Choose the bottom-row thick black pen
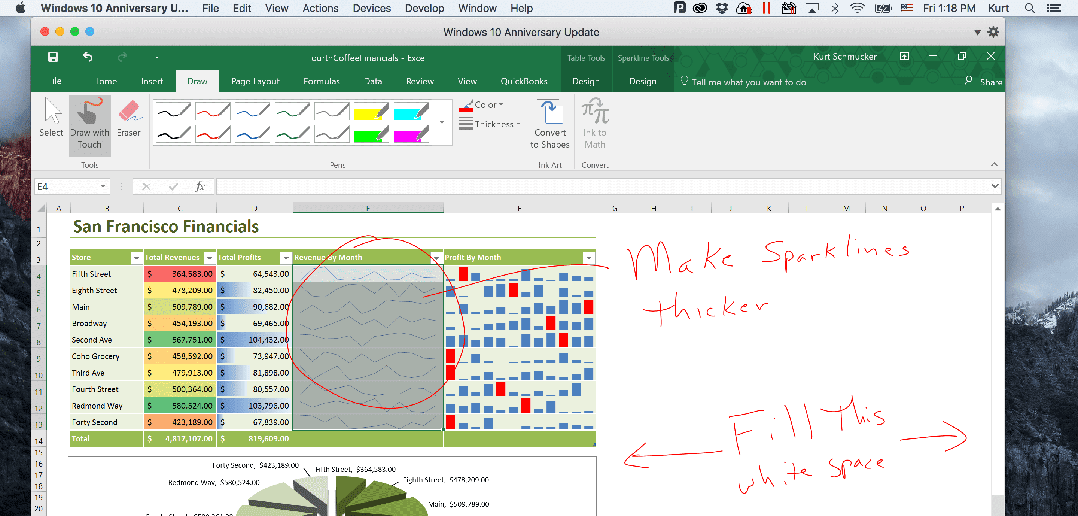Screen dimensions: 1078x516 173,134
